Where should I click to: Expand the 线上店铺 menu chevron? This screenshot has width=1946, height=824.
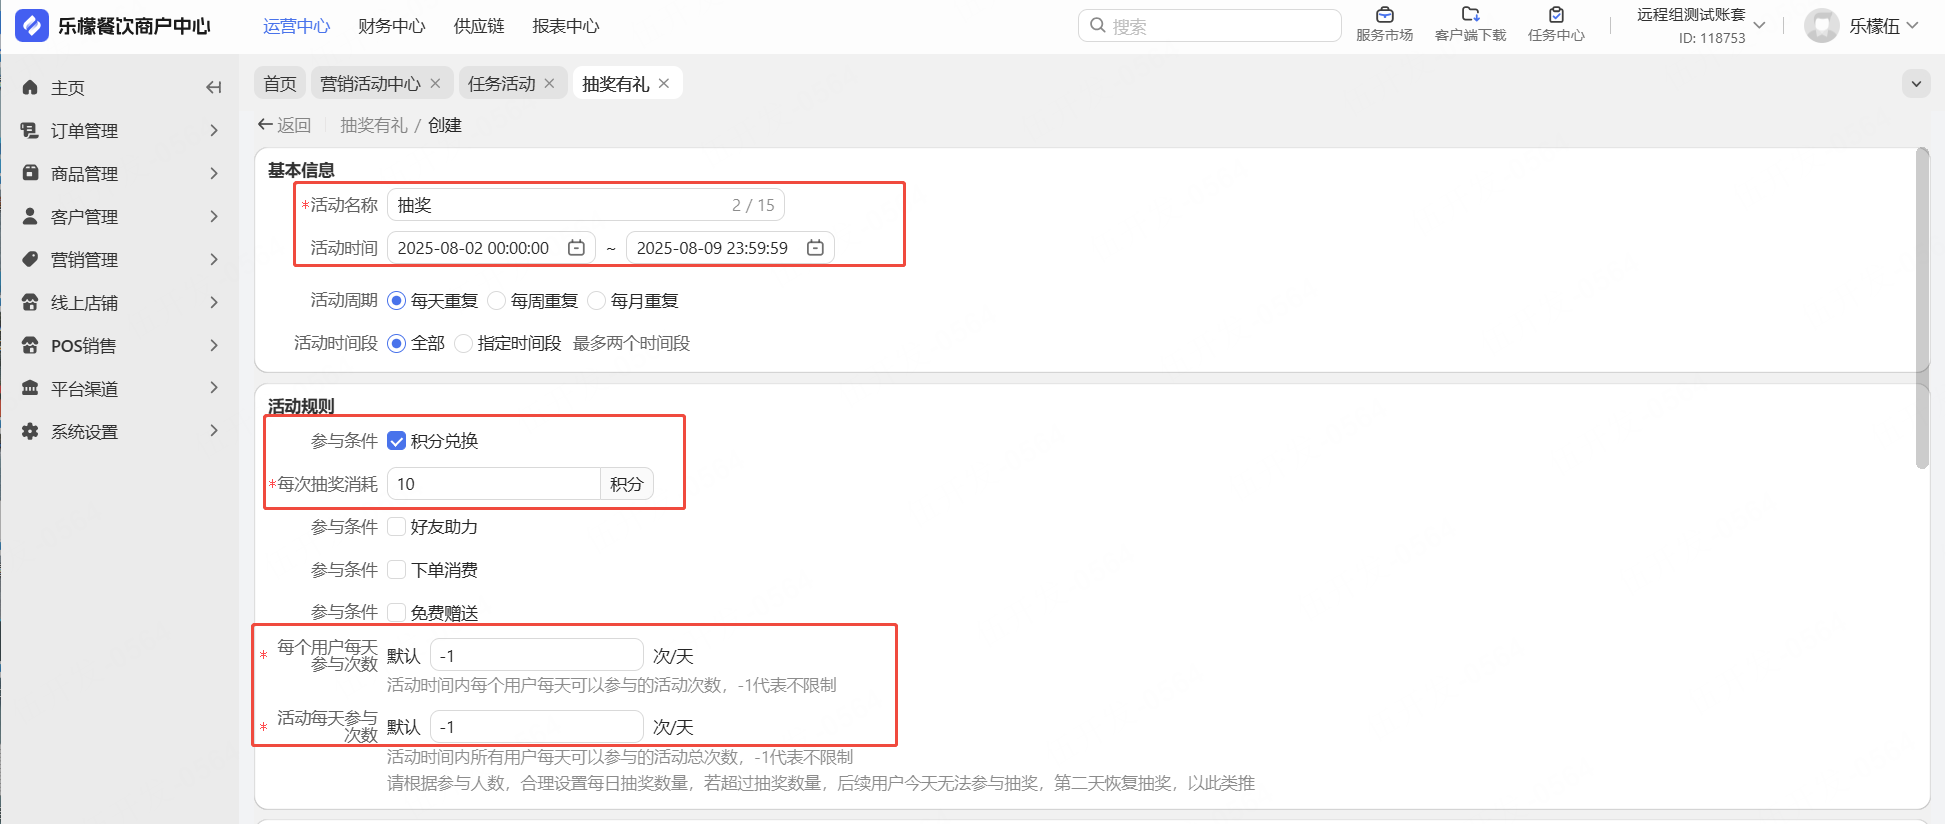click(x=214, y=303)
